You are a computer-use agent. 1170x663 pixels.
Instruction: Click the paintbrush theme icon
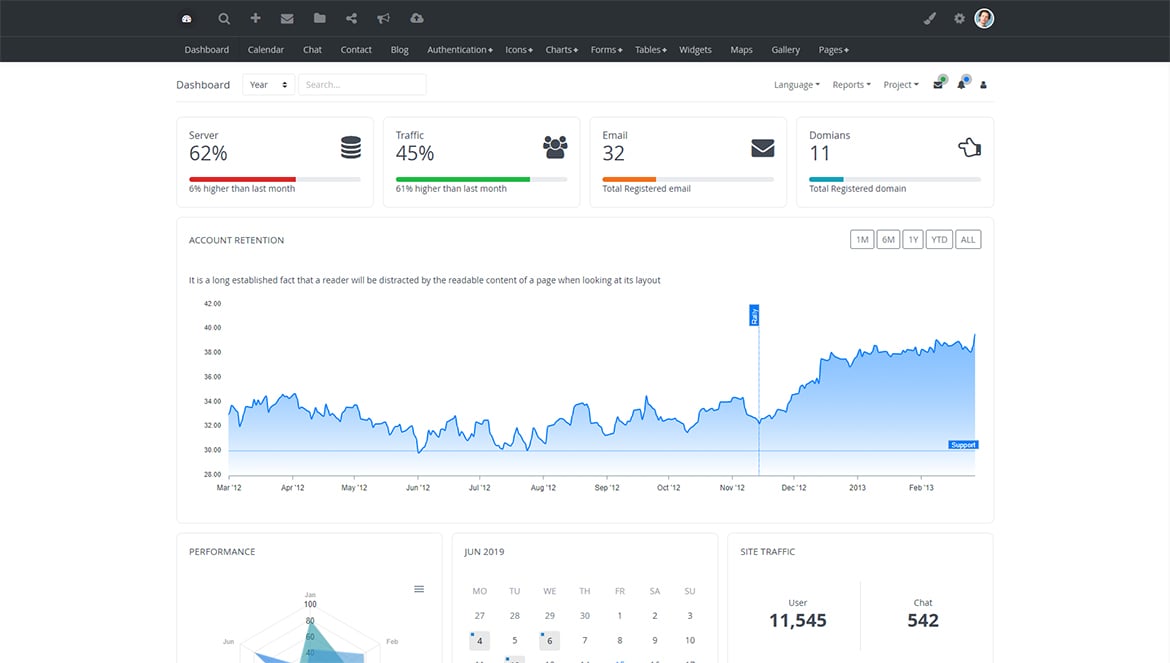click(x=930, y=19)
